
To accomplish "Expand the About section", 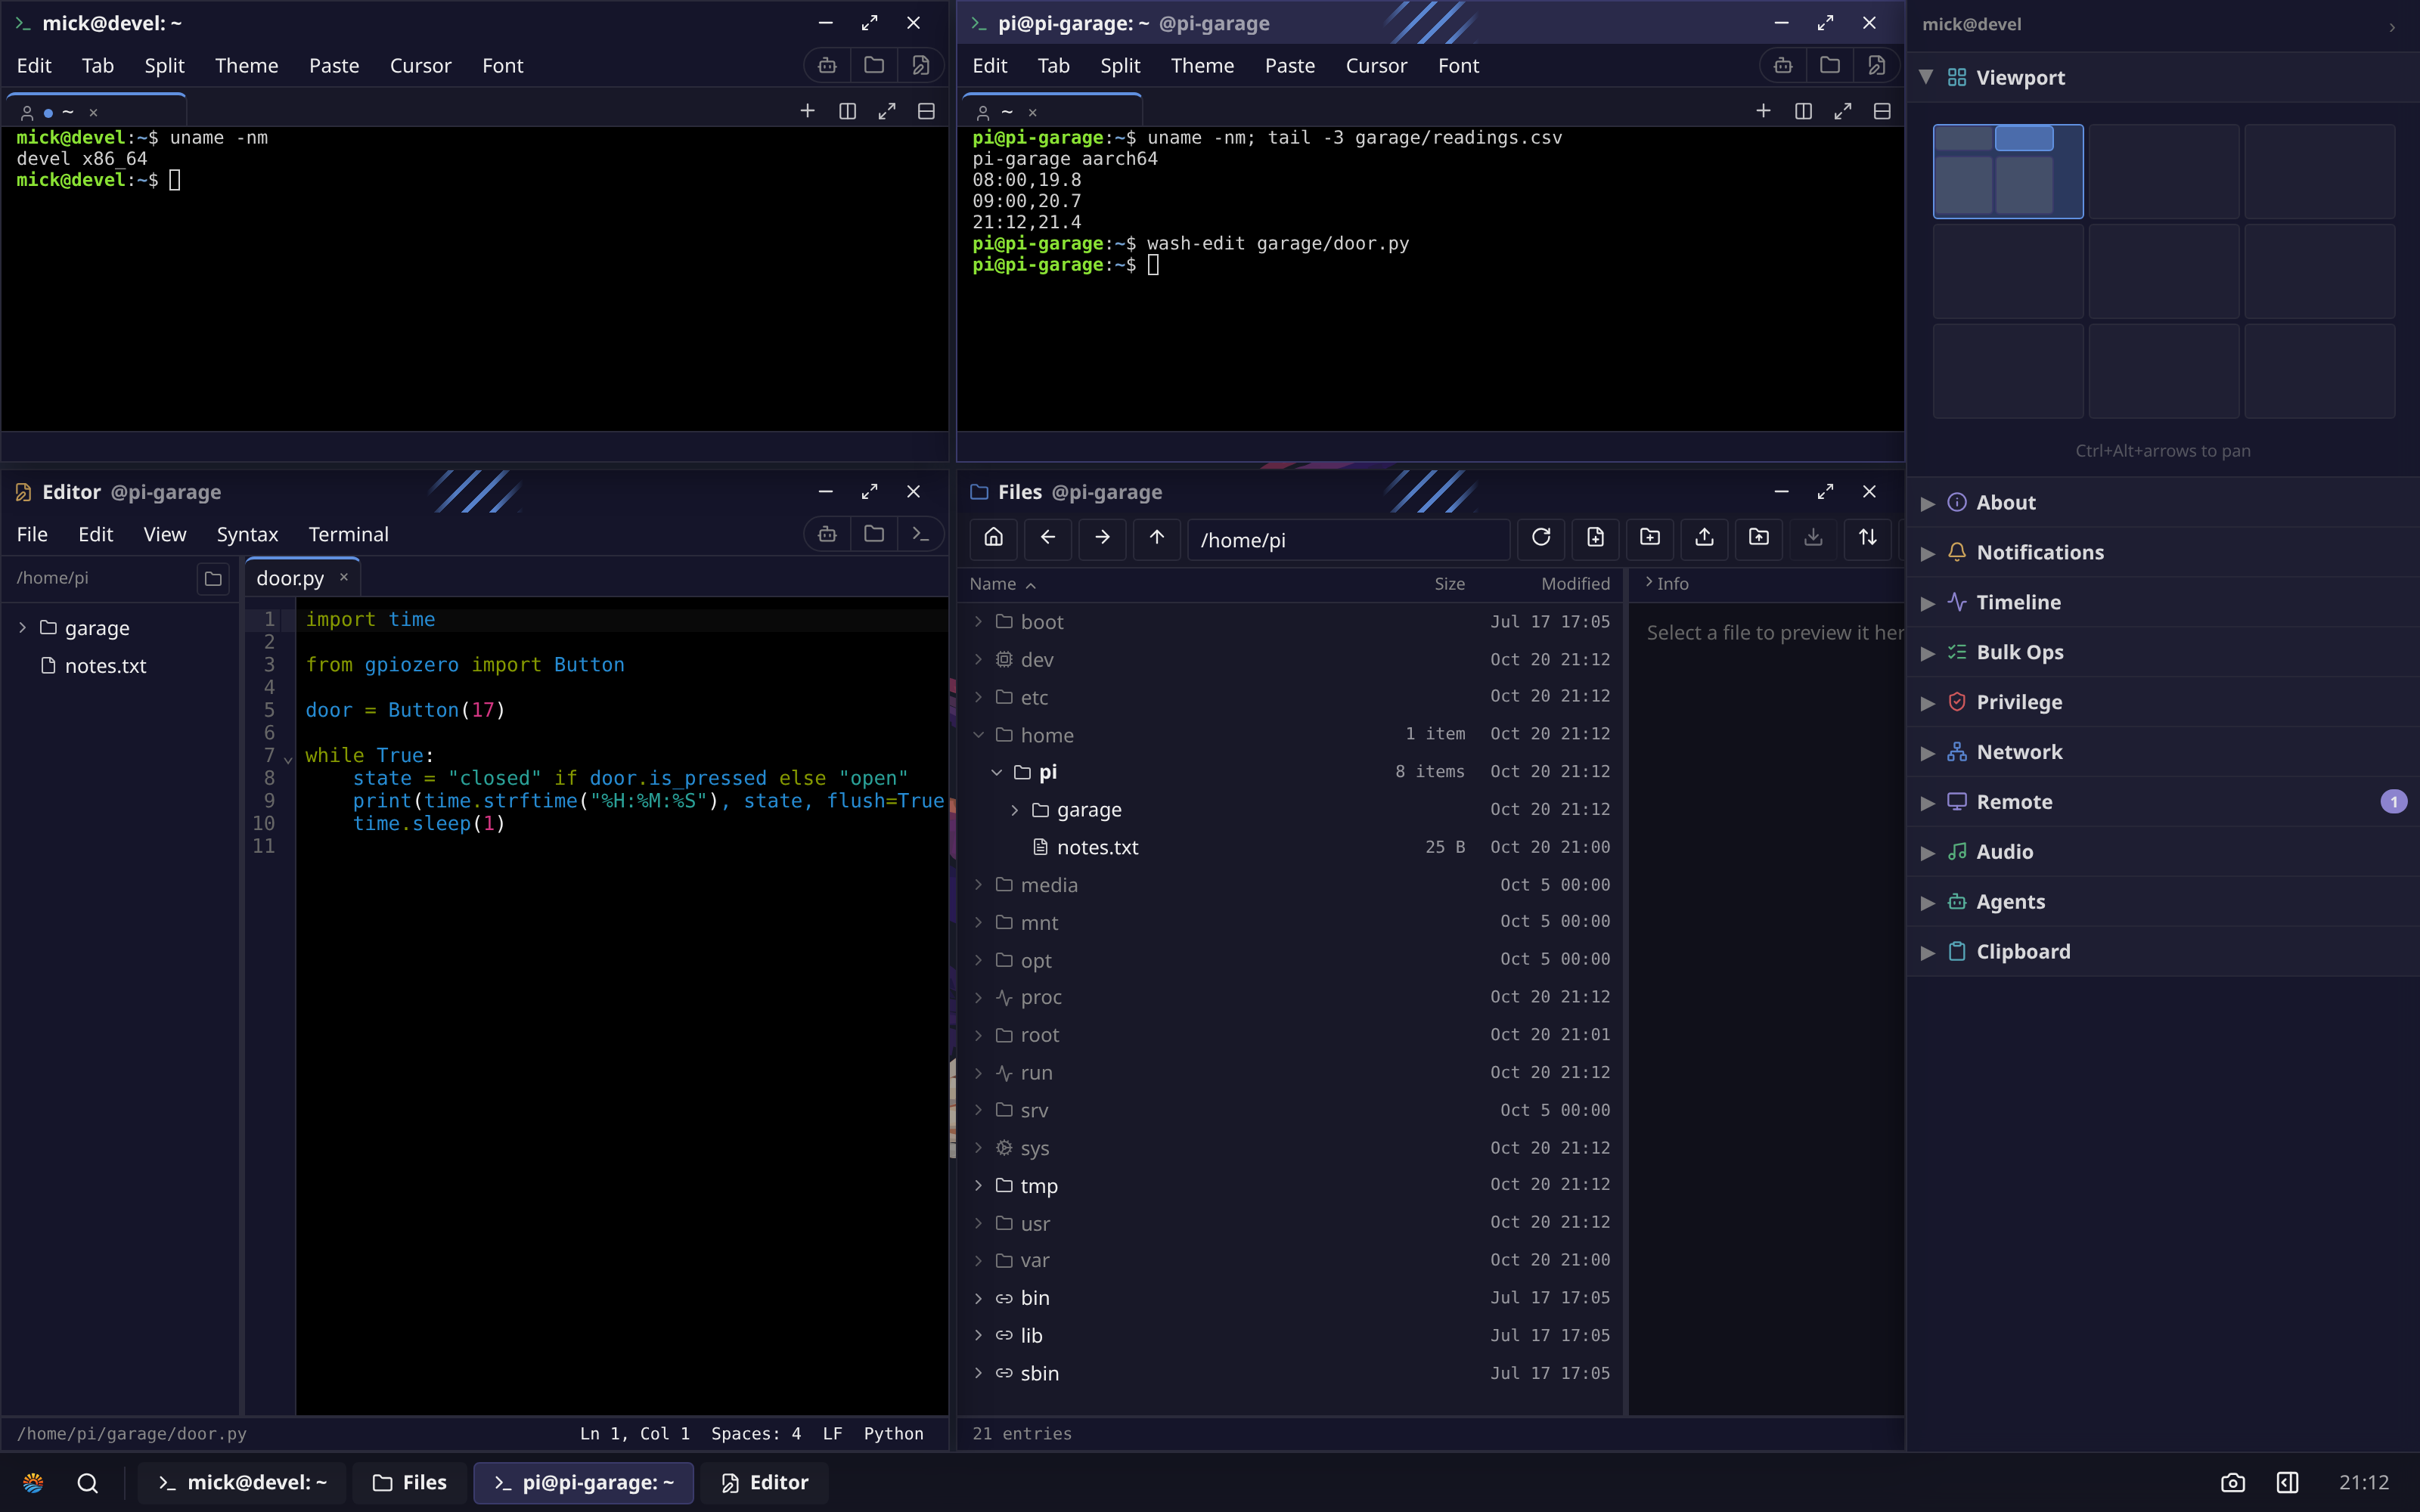I will (2162, 502).
